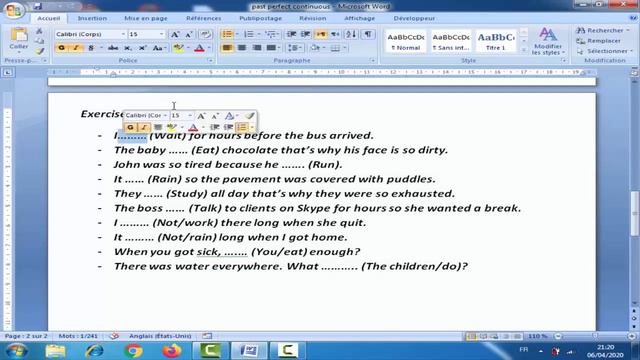Increase paragraph indent in the ribbon
Image resolution: width=640 pixels, height=360 pixels.
click(x=305, y=34)
